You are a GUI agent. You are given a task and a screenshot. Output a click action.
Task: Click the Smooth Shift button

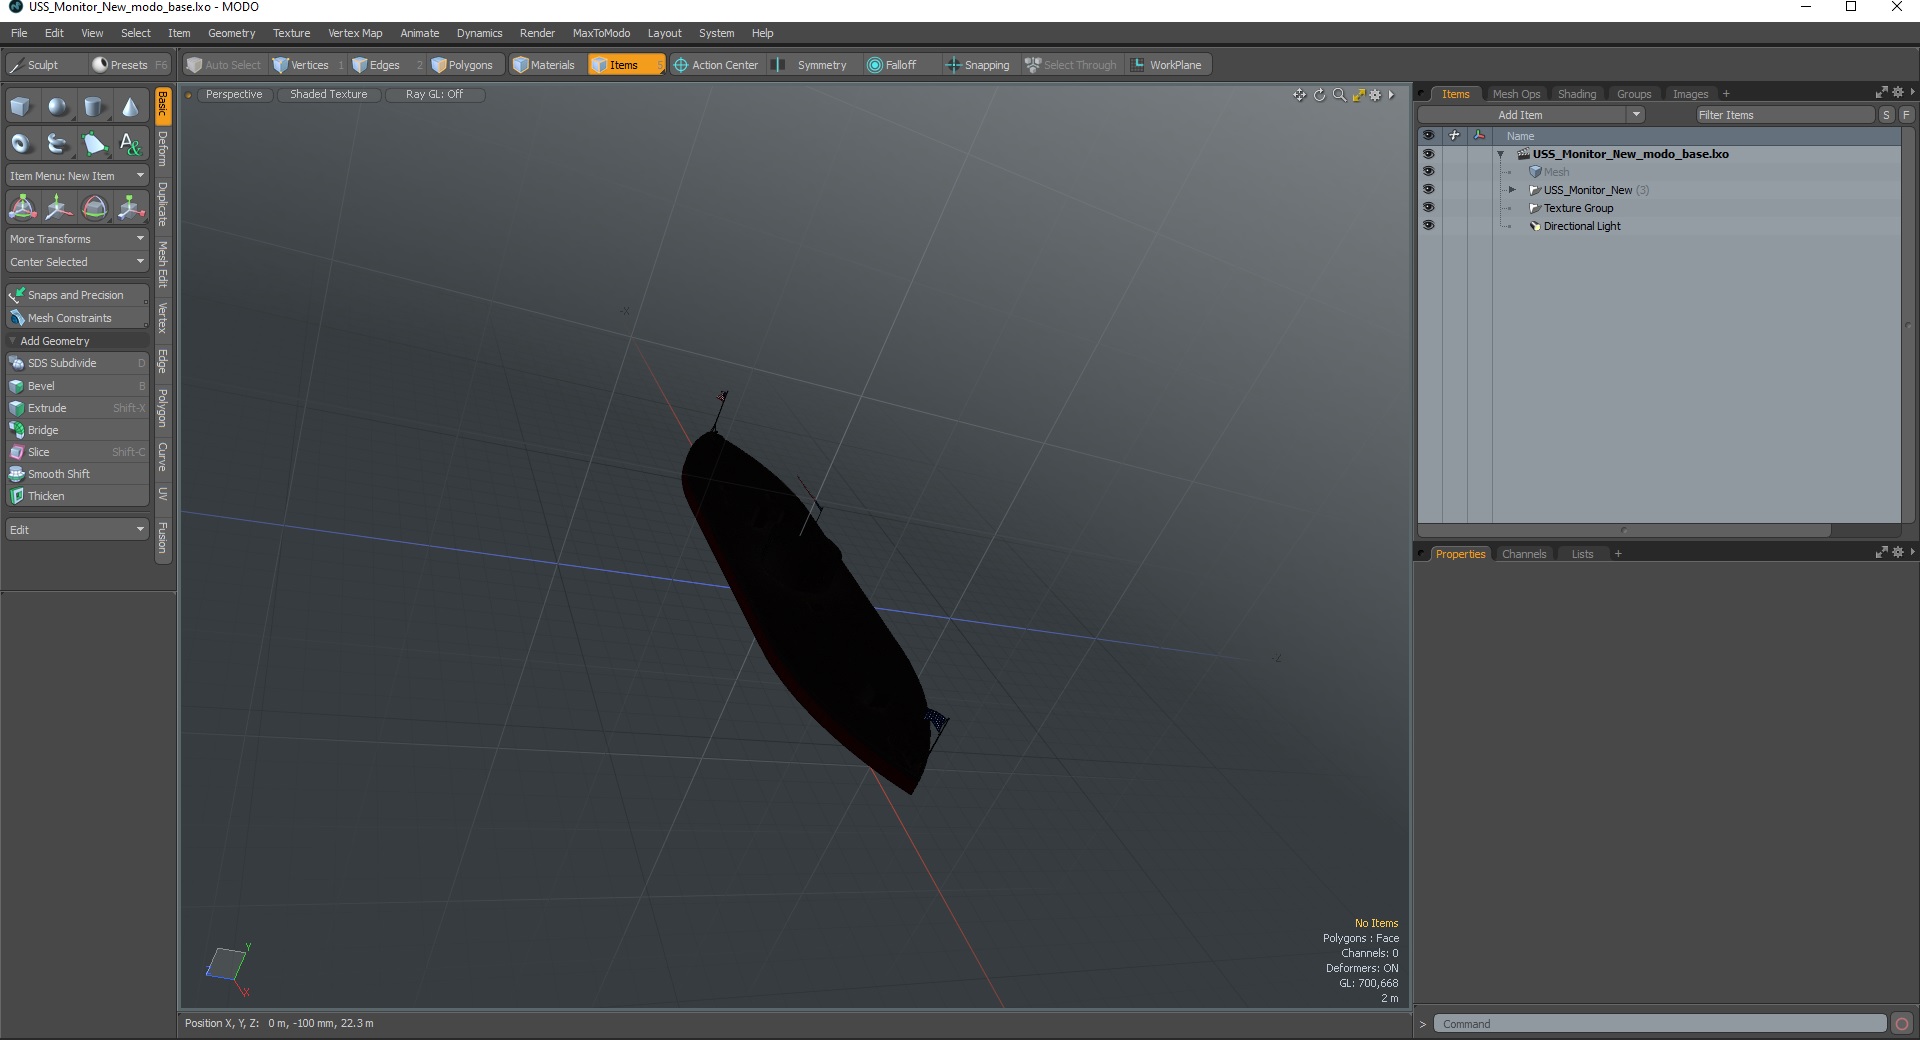point(77,474)
